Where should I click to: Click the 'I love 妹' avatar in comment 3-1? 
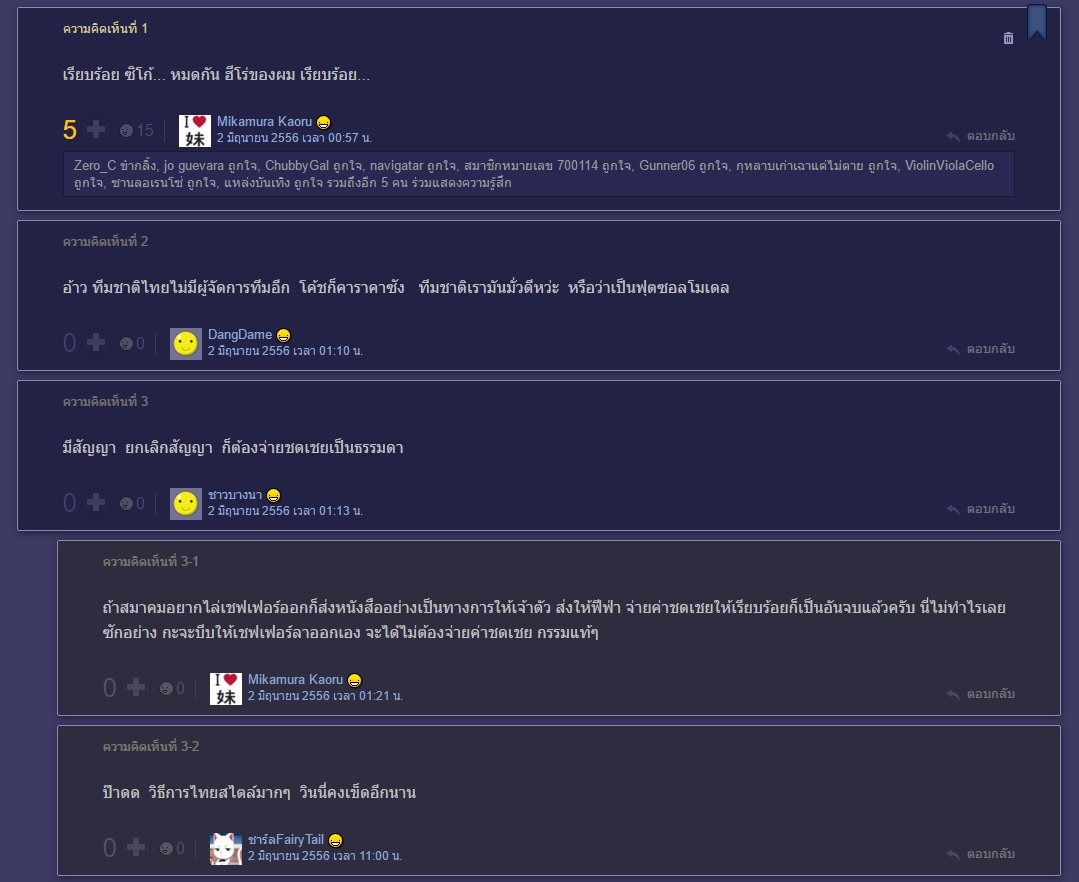226,689
